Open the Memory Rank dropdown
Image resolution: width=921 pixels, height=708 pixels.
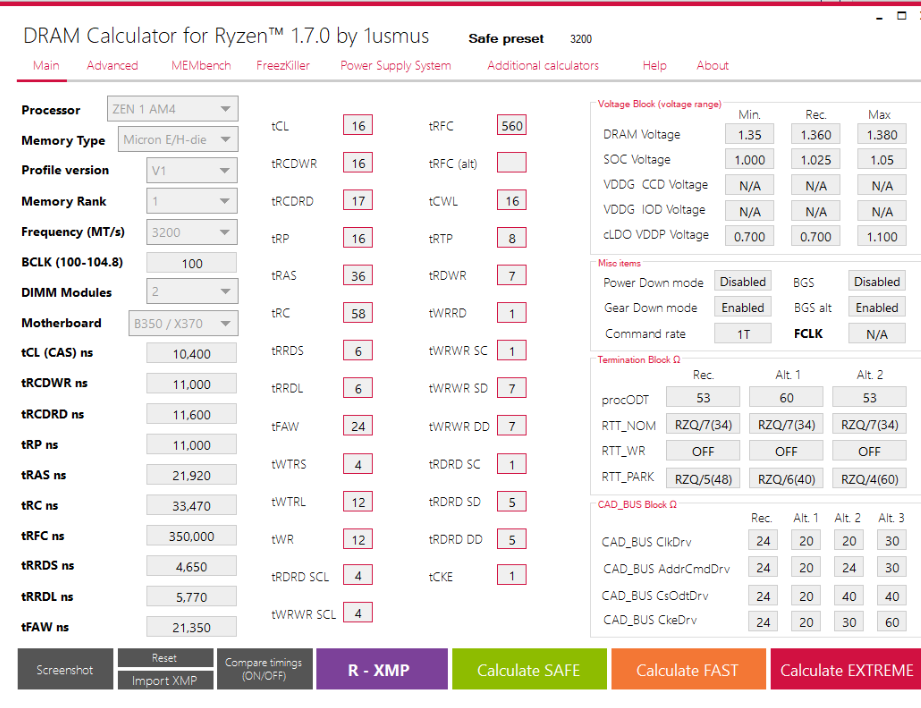click(191, 201)
